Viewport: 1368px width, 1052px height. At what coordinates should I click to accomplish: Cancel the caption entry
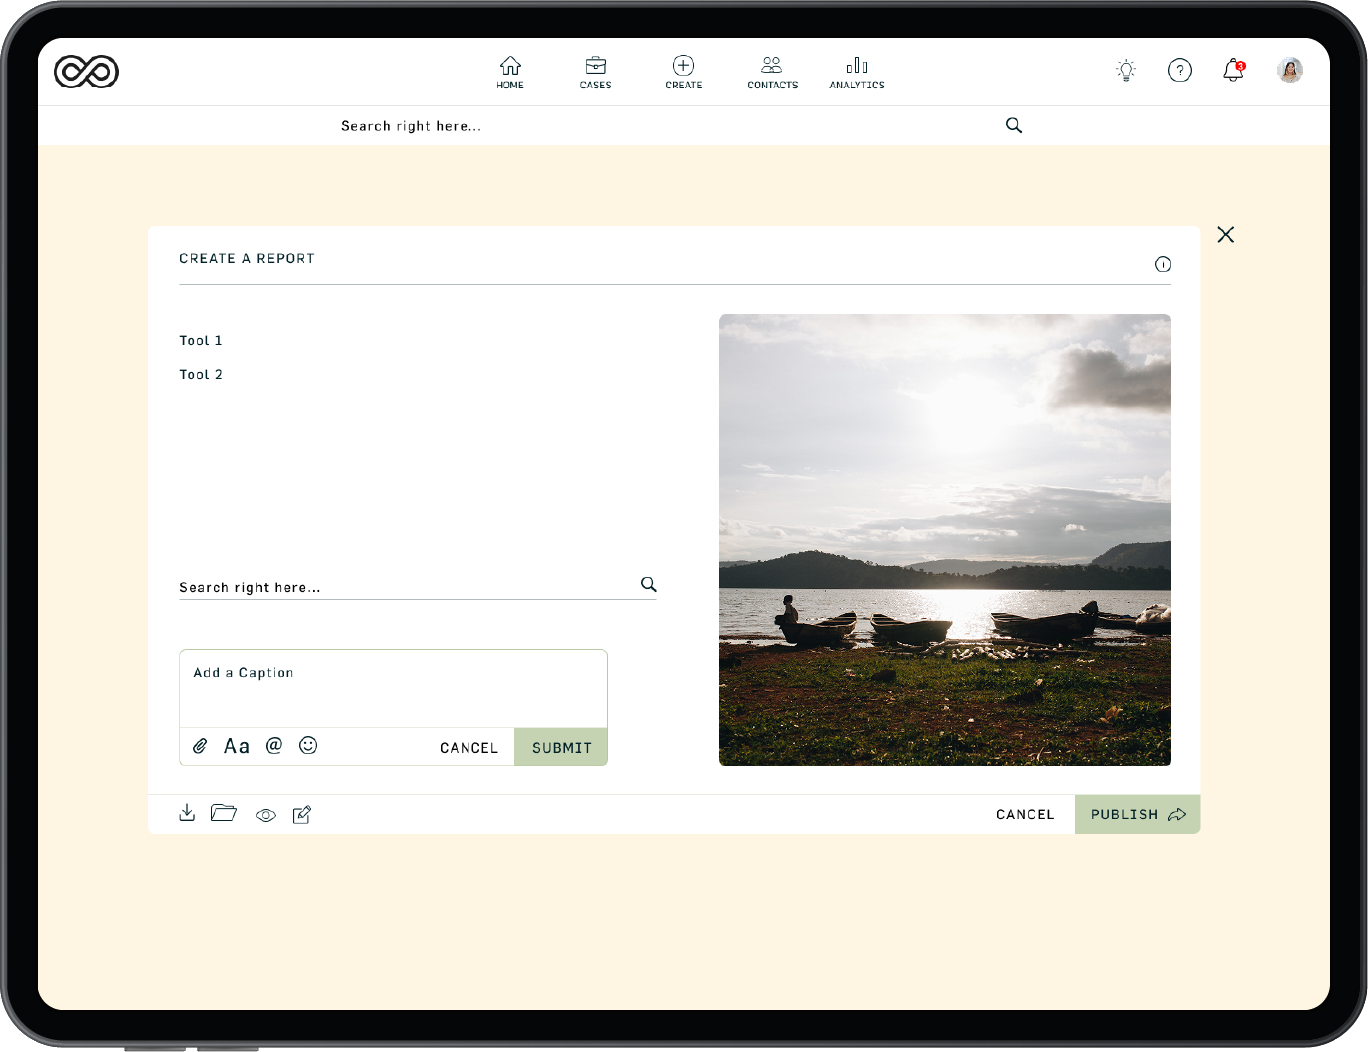tap(469, 748)
